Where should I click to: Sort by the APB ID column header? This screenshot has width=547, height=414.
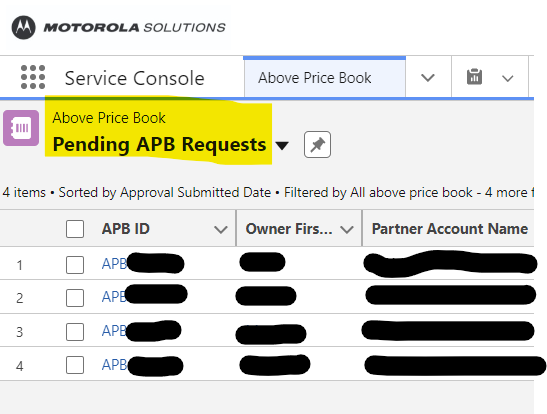(x=126, y=229)
